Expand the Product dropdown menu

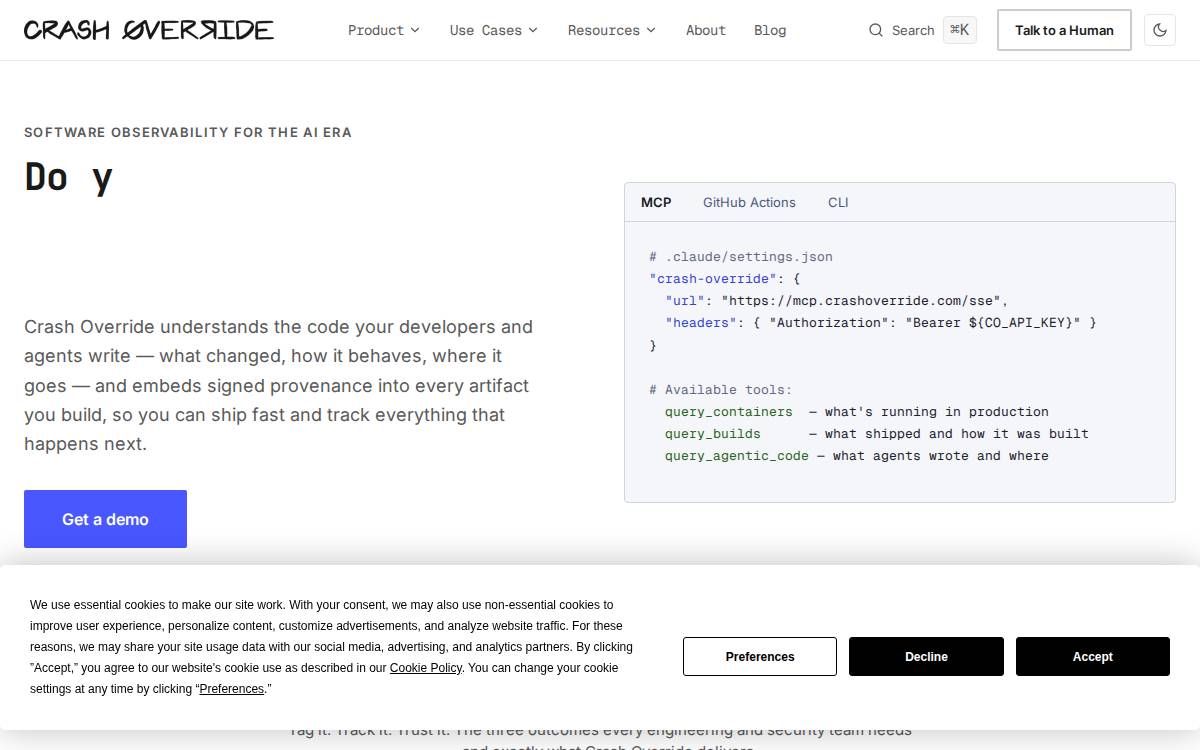click(x=384, y=30)
